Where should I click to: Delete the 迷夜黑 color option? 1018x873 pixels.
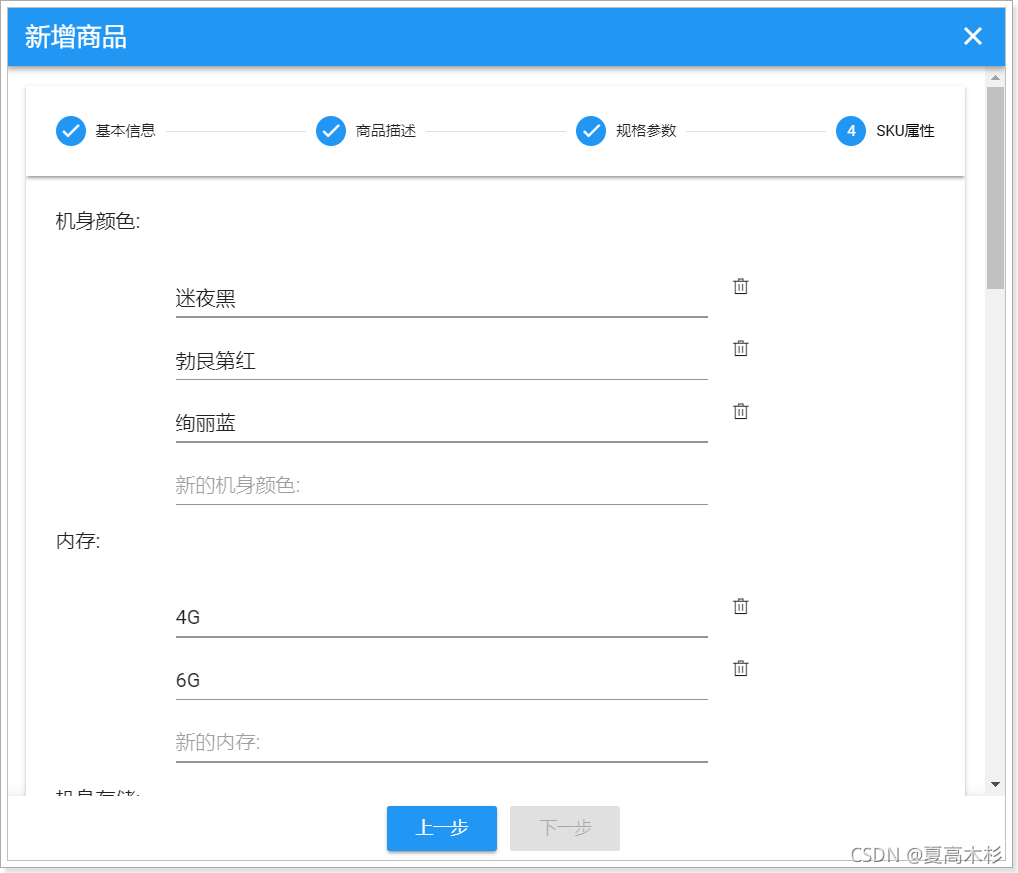[x=740, y=286]
